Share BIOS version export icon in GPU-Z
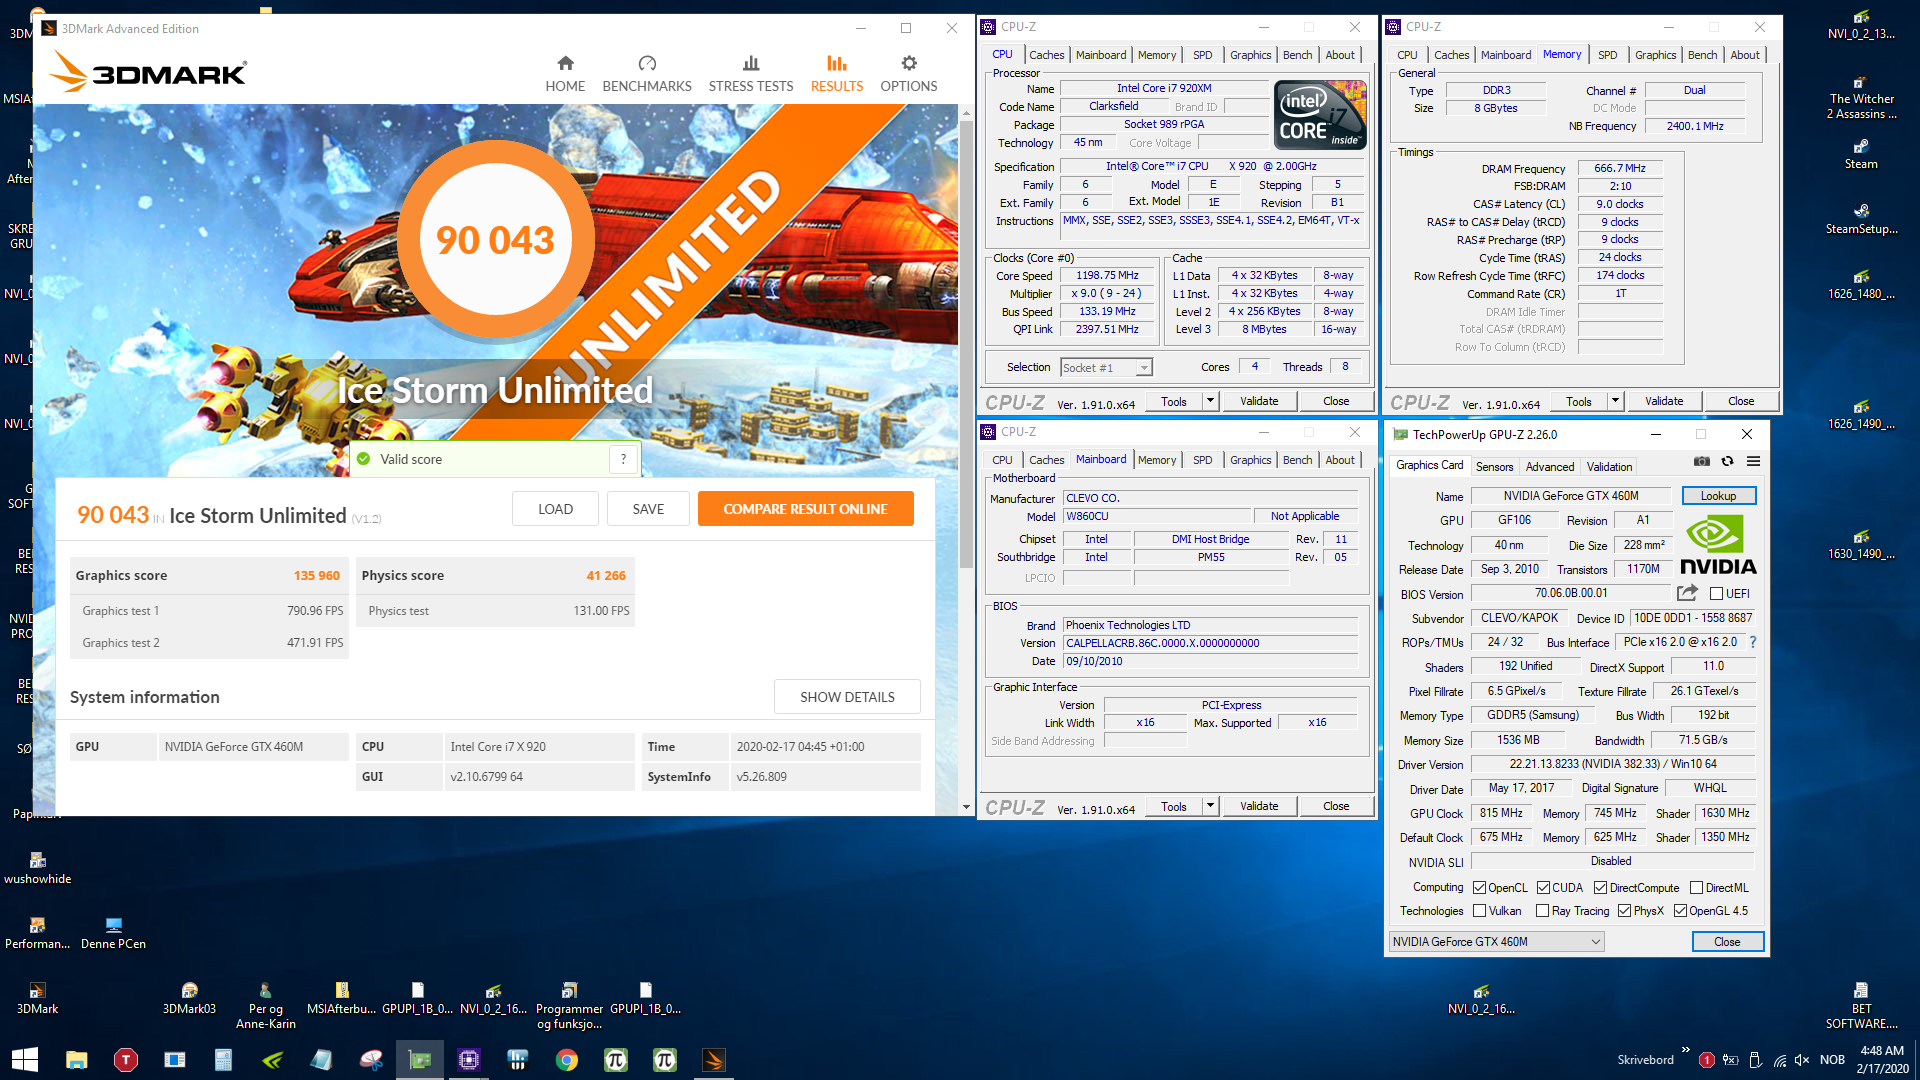The image size is (1920, 1080). (1687, 593)
